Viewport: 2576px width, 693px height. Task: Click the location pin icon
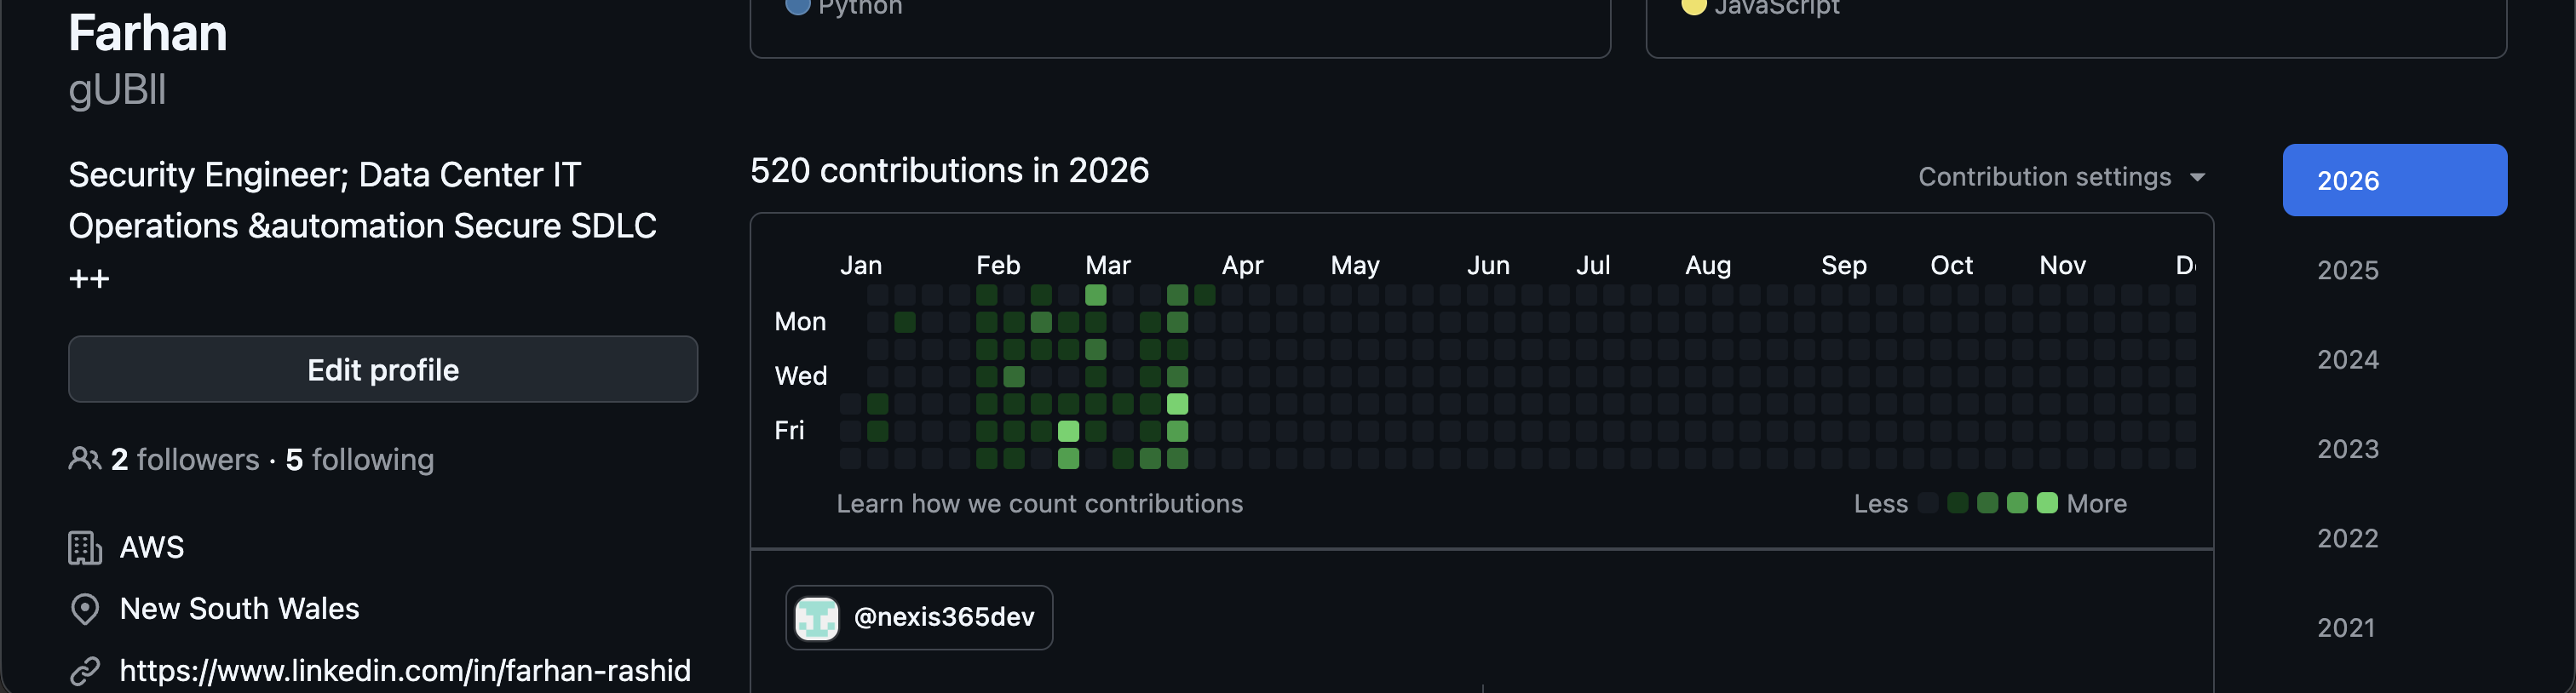click(x=86, y=609)
